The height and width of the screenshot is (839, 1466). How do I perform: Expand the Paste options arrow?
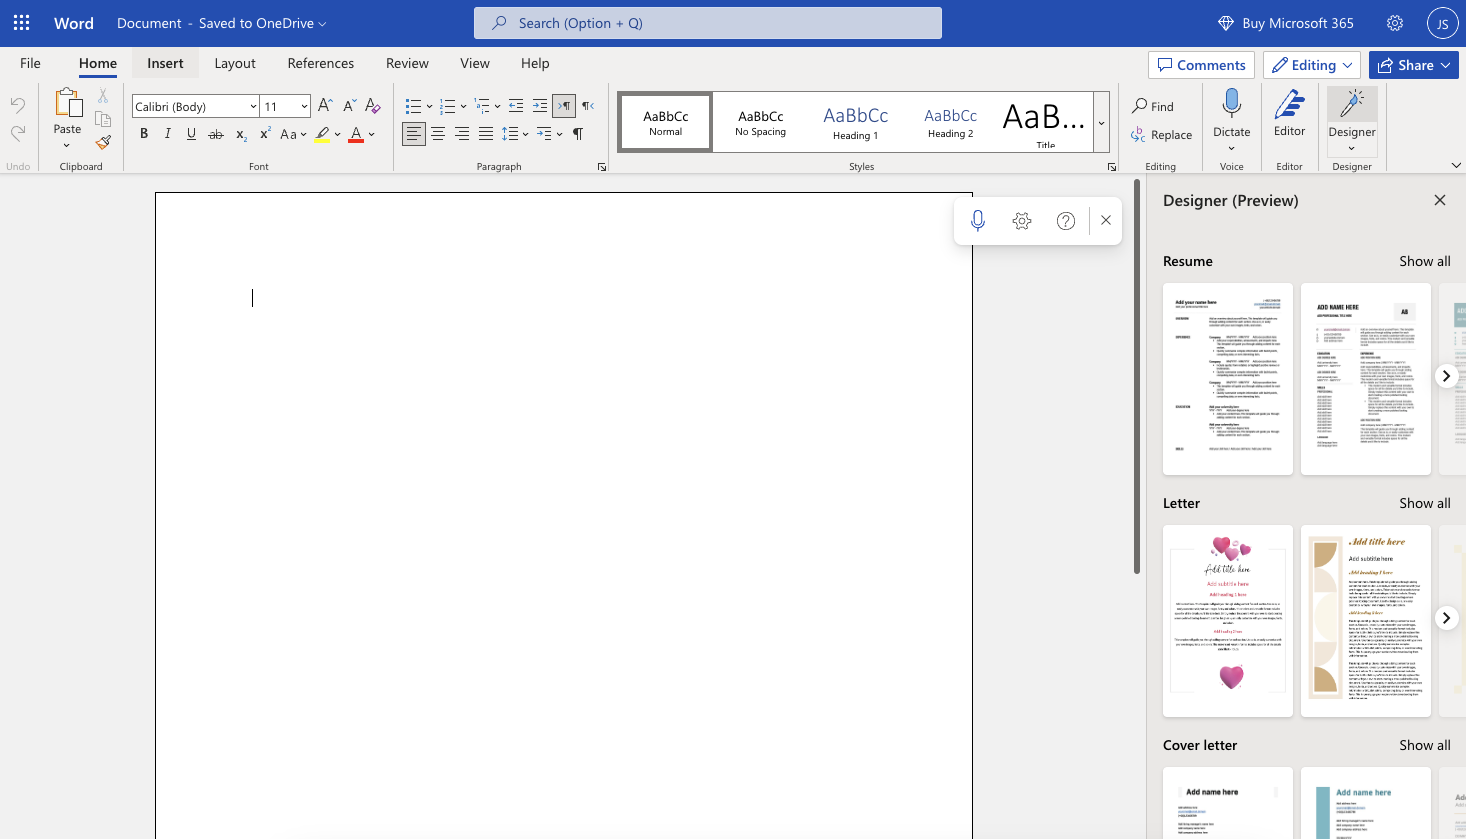pyautogui.click(x=67, y=145)
